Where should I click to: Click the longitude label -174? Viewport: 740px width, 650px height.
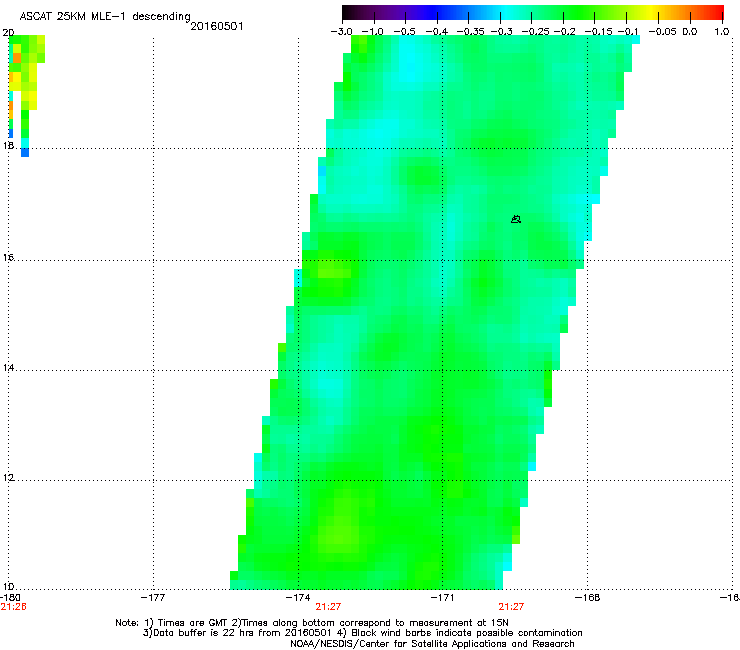click(298, 598)
